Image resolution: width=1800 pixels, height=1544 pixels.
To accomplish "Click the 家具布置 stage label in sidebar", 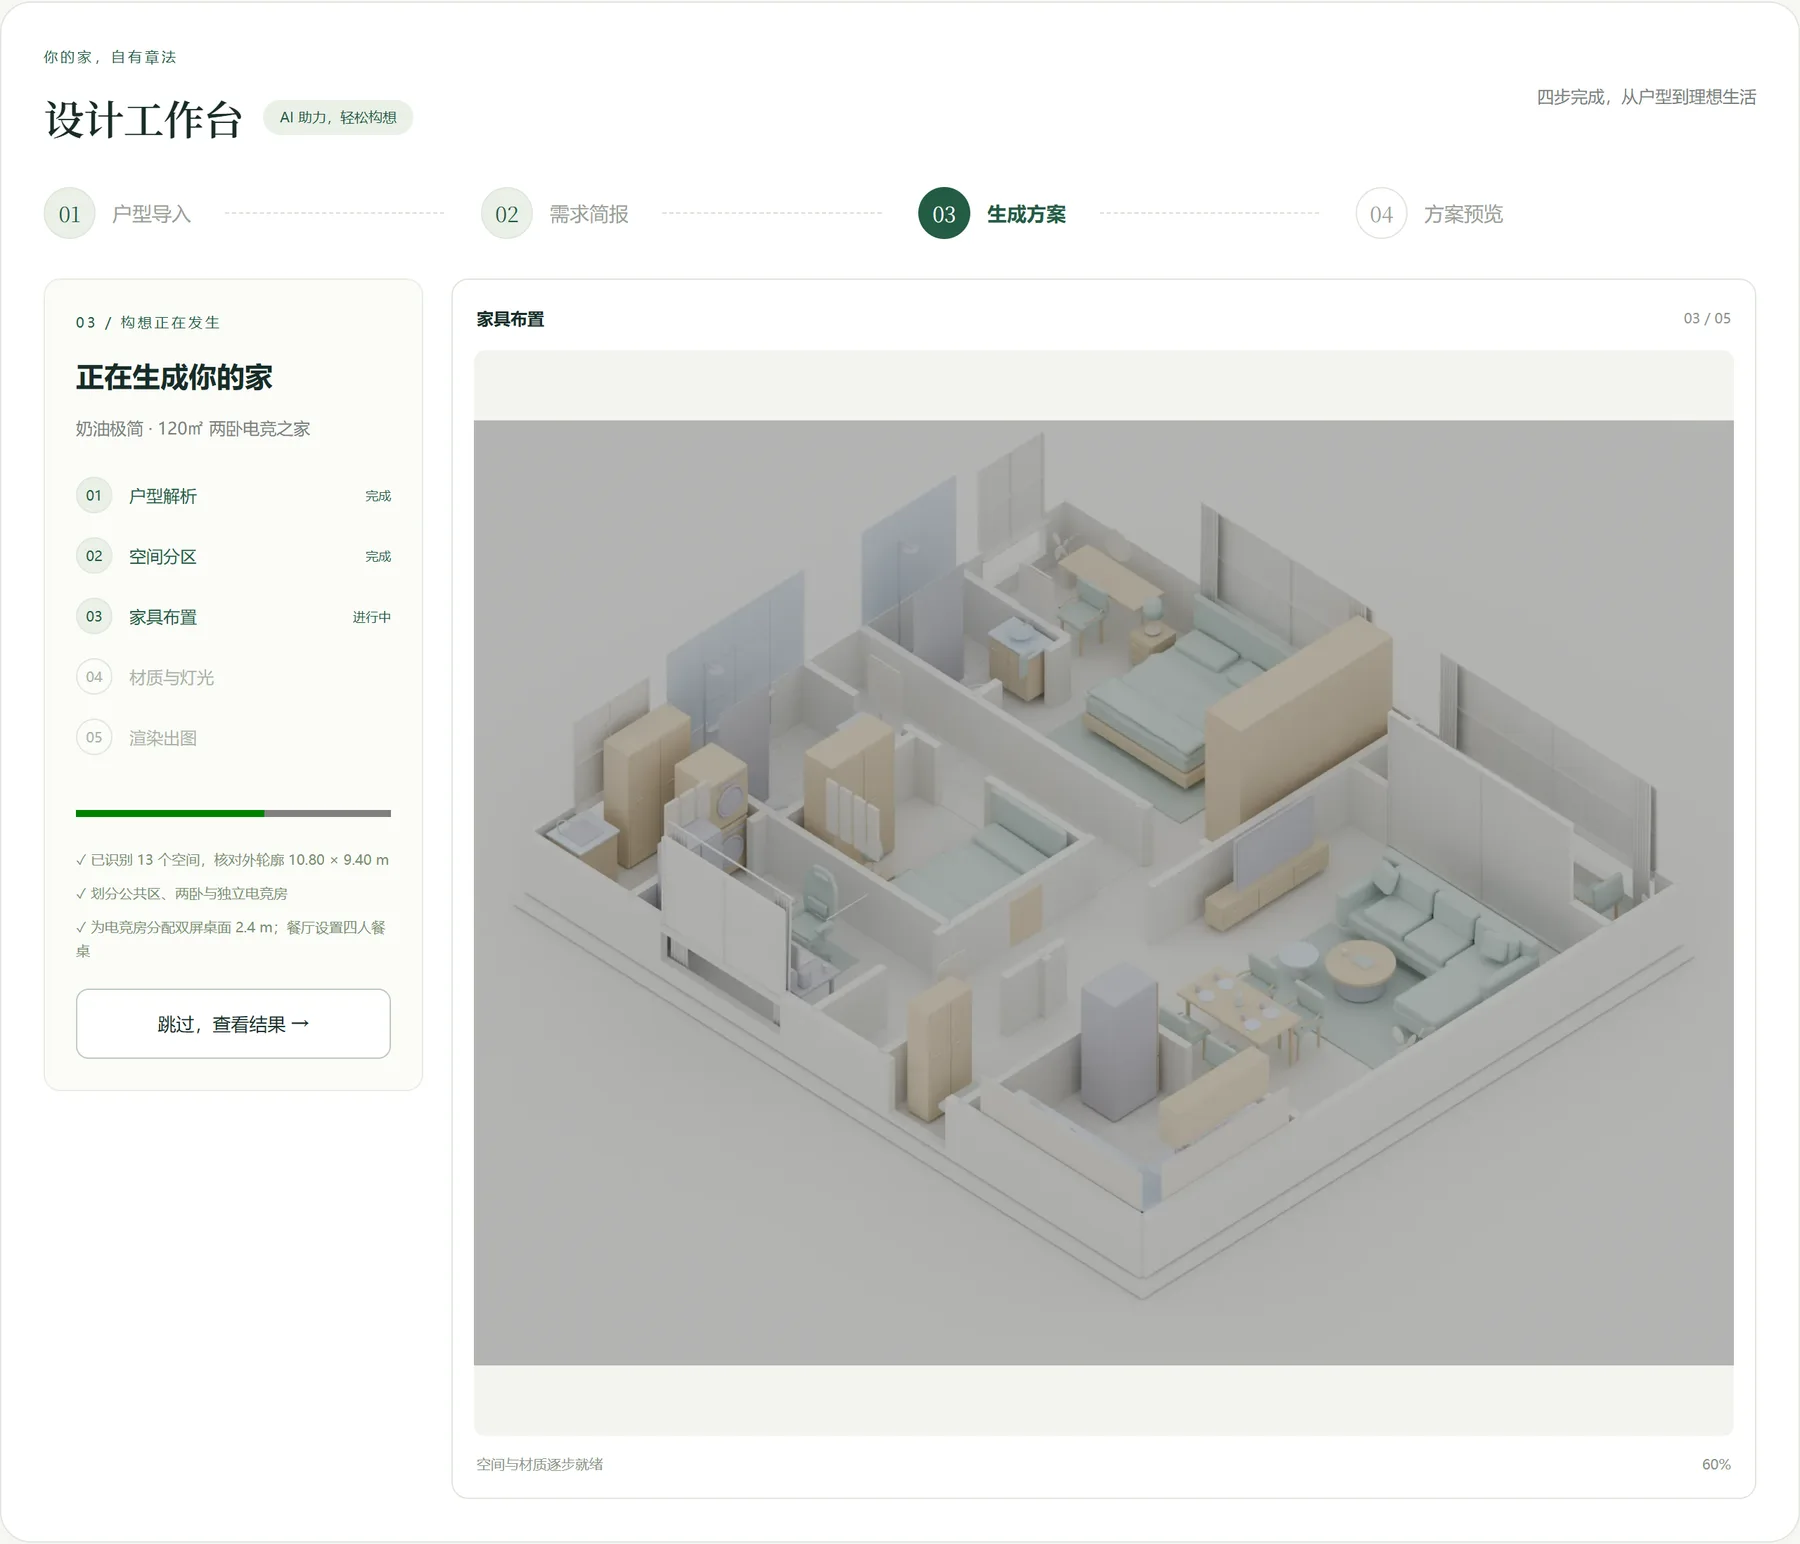I will [163, 617].
